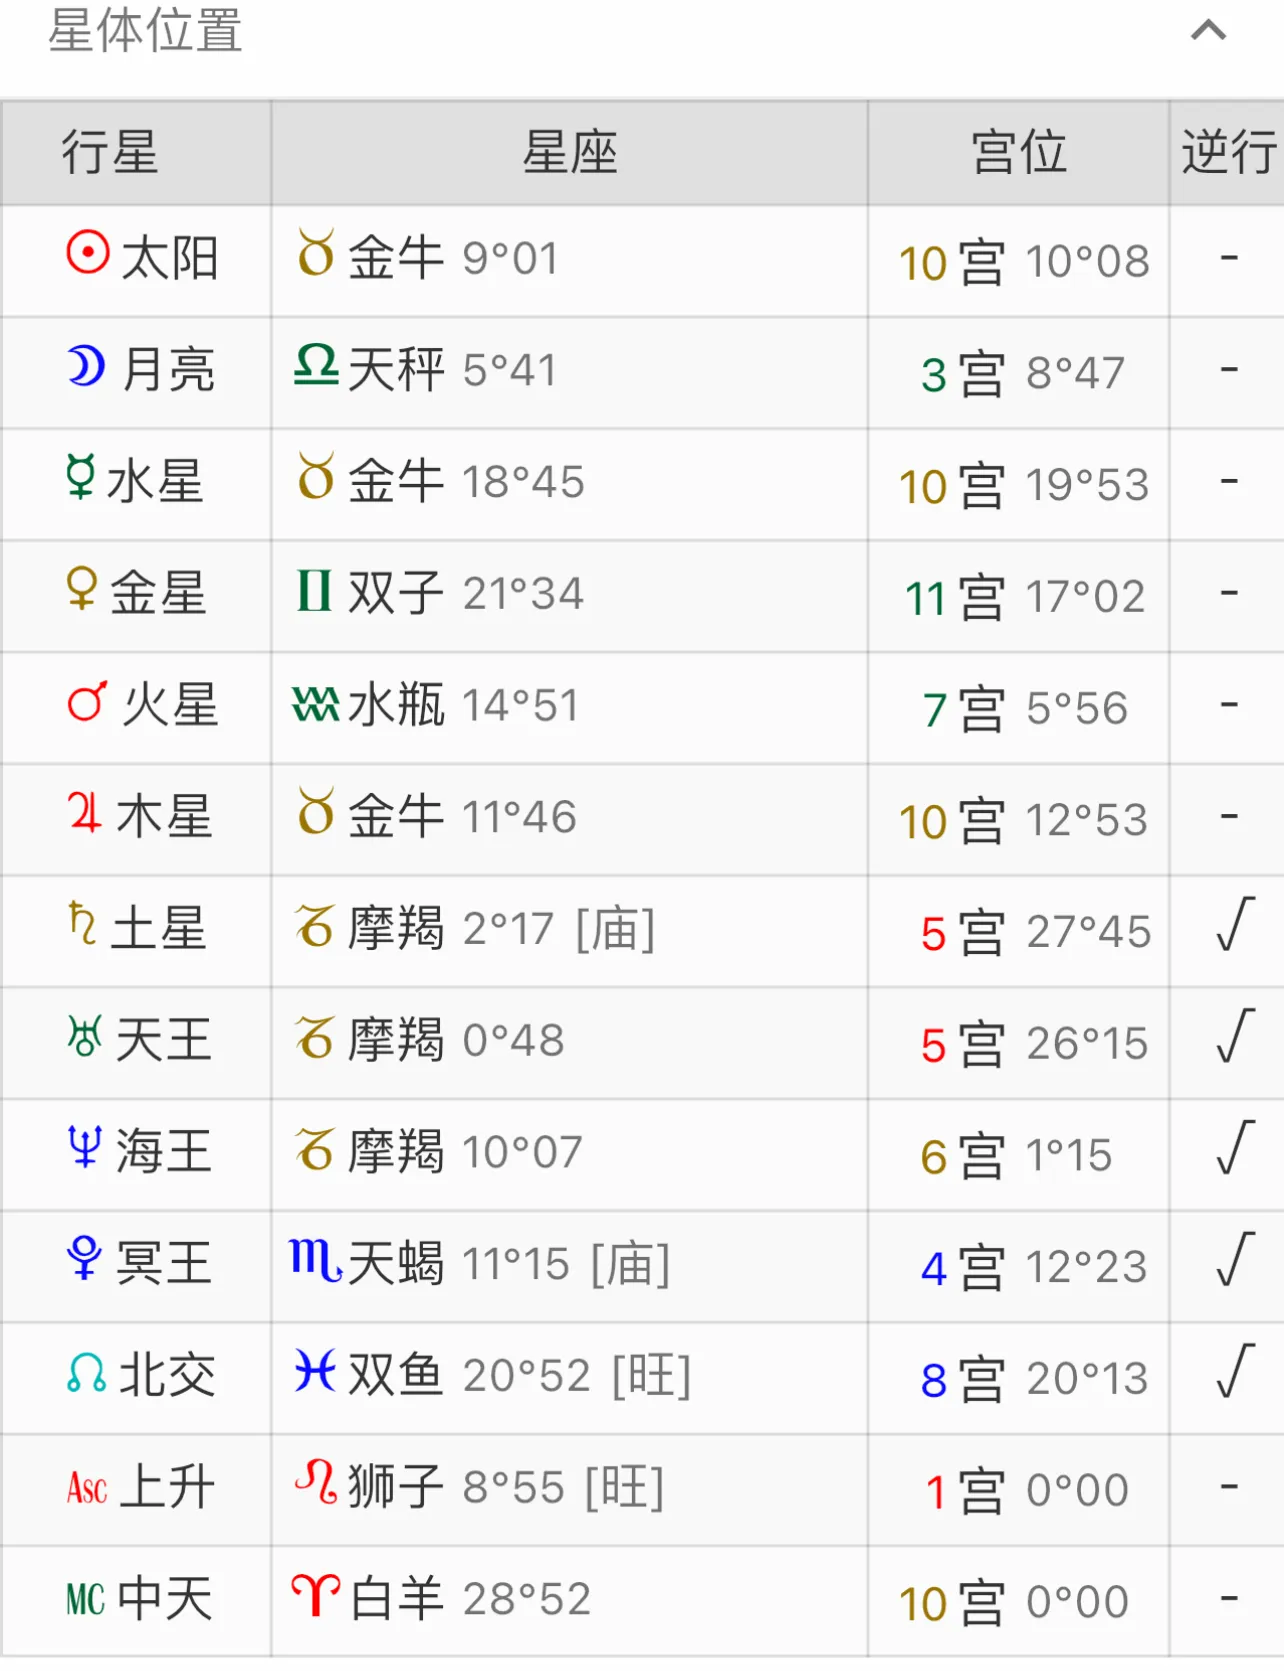This screenshot has height=1671, width=1284.
Task: Click the blue Moon crescent icon
Action: pyautogui.click(x=86, y=366)
